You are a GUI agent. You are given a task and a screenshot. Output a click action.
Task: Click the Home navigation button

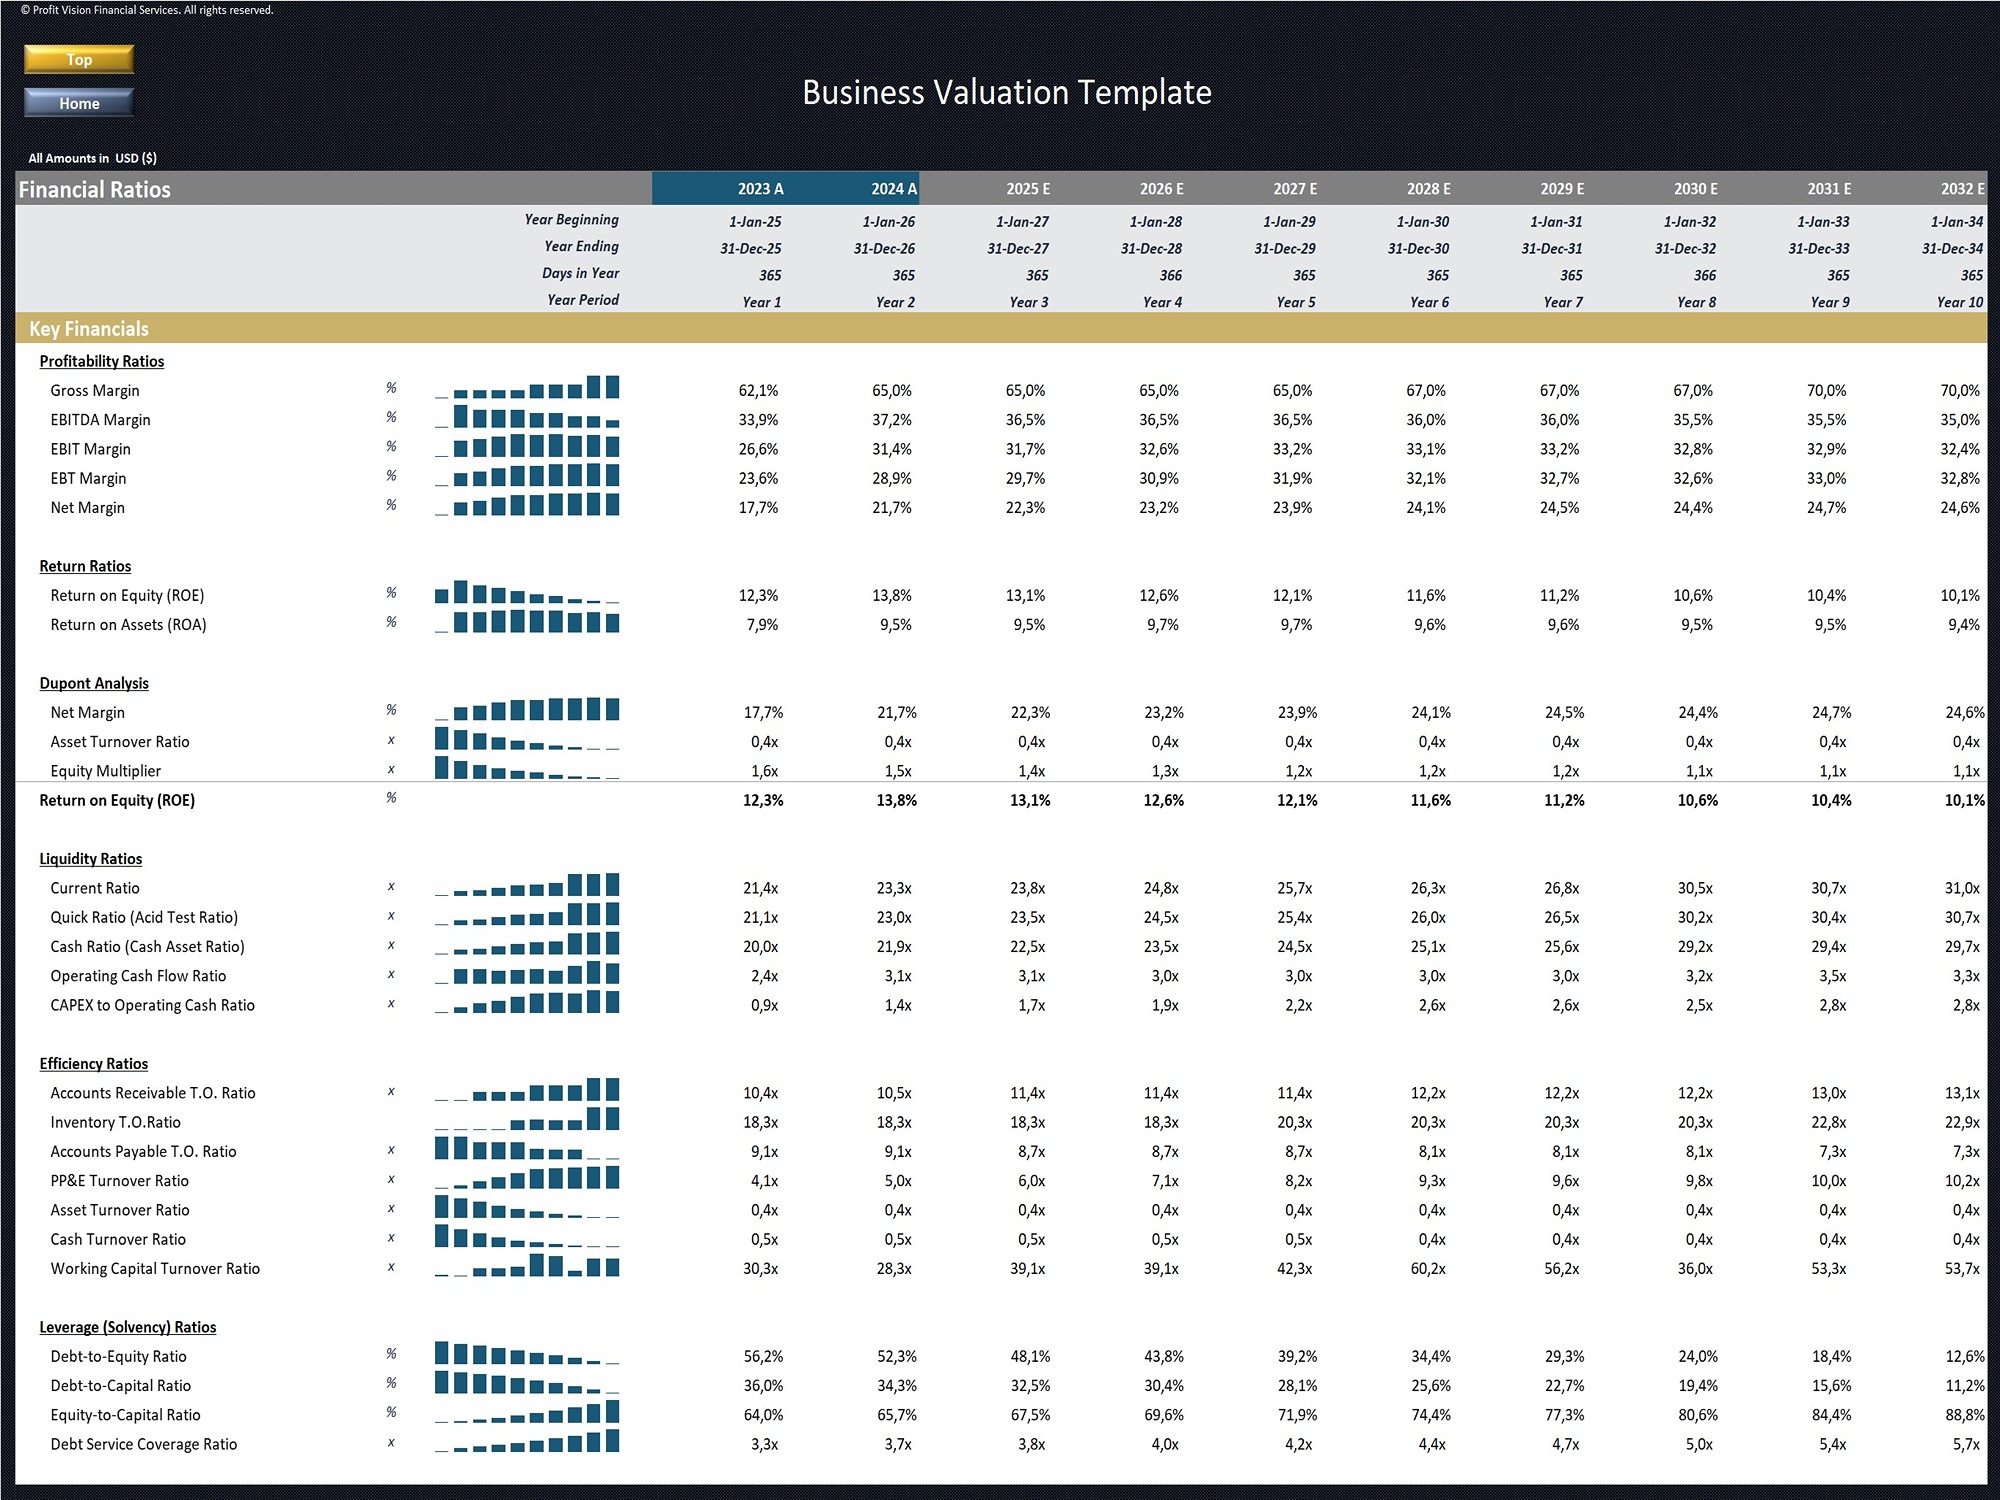coord(79,103)
